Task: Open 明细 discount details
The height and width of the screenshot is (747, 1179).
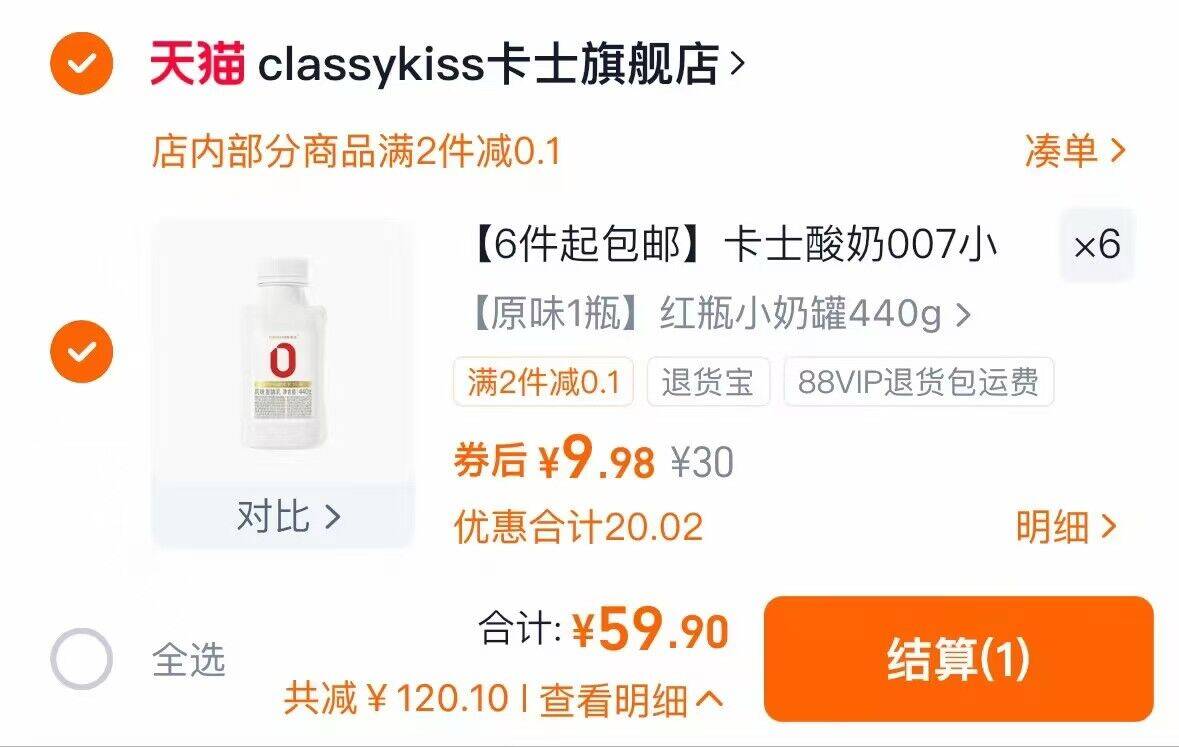Action: (1065, 527)
